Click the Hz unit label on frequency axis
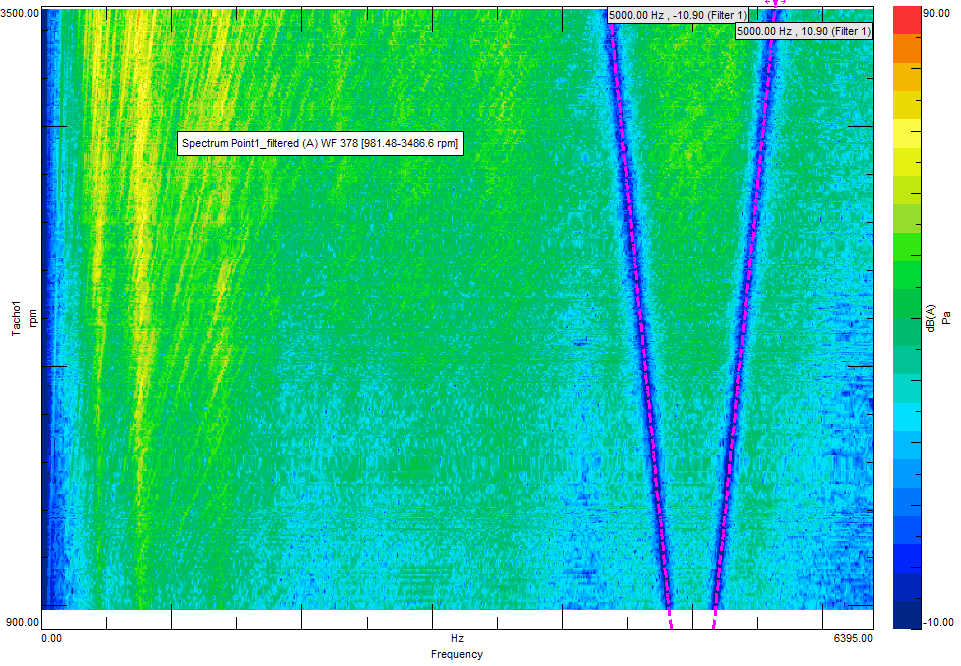The height and width of the screenshot is (666, 961). point(457,638)
